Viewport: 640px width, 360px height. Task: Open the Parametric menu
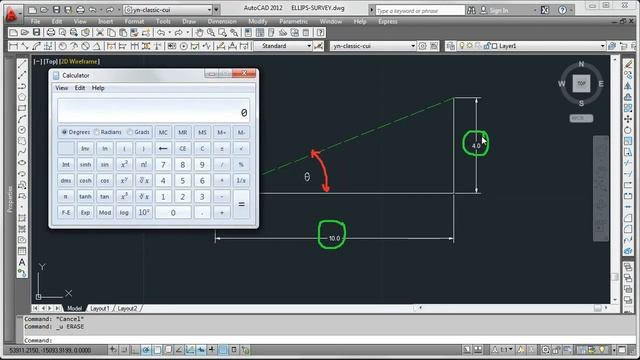(x=293, y=21)
